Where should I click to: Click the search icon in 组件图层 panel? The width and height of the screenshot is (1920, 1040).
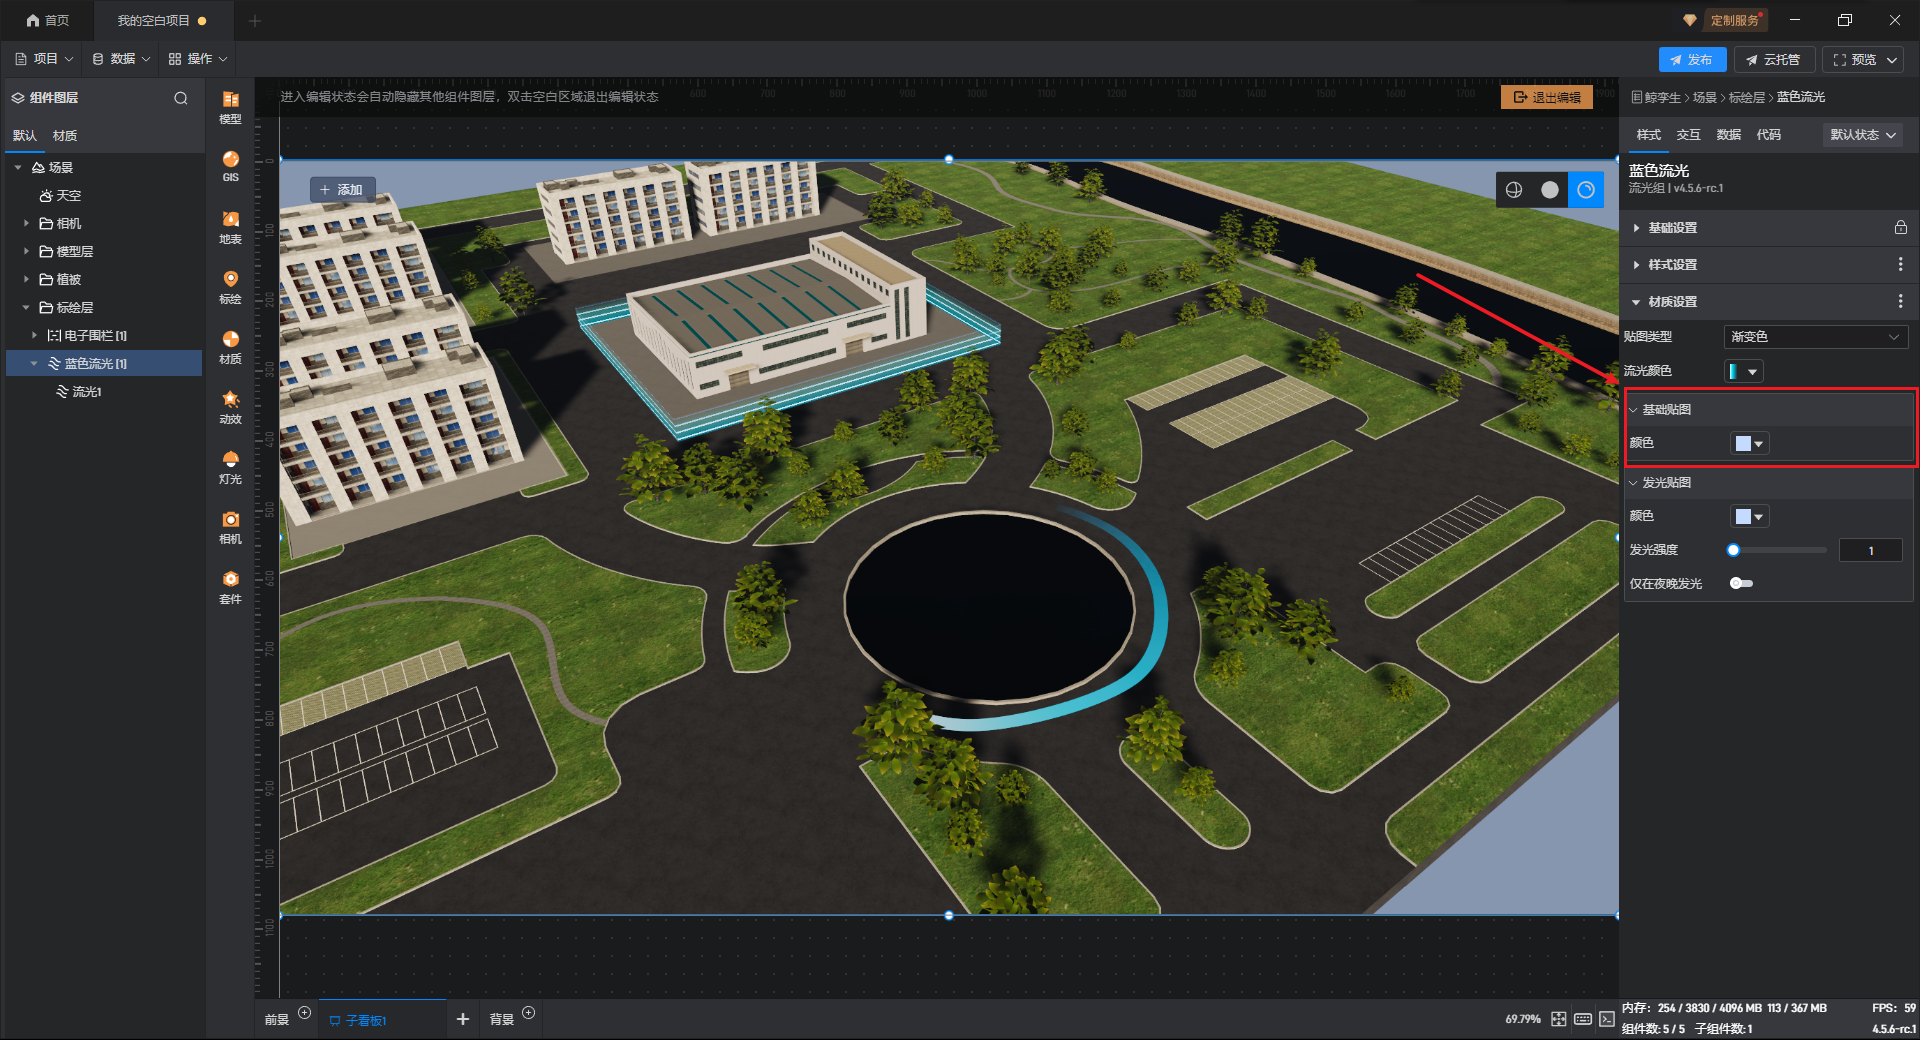click(181, 98)
